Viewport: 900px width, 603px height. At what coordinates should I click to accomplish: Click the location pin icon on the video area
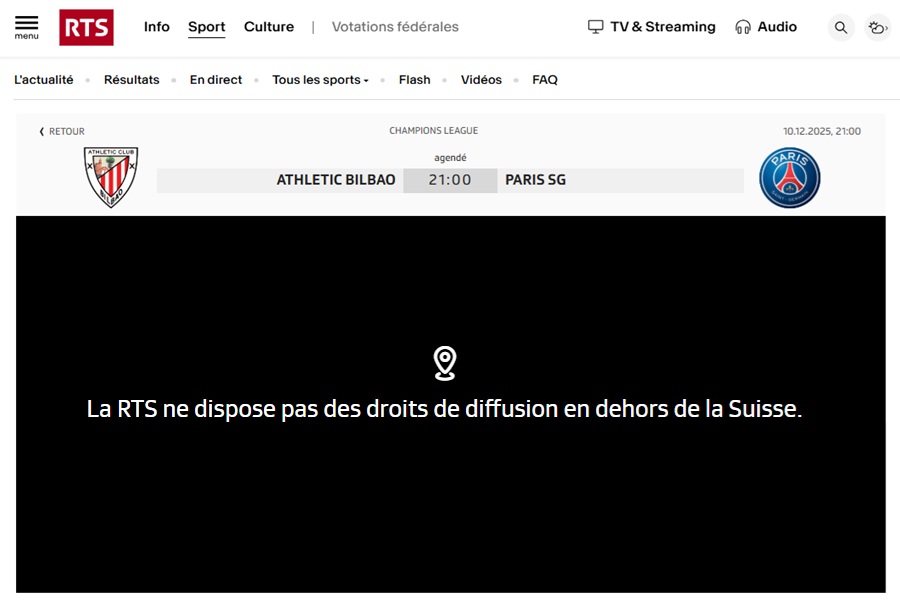pyautogui.click(x=443, y=363)
